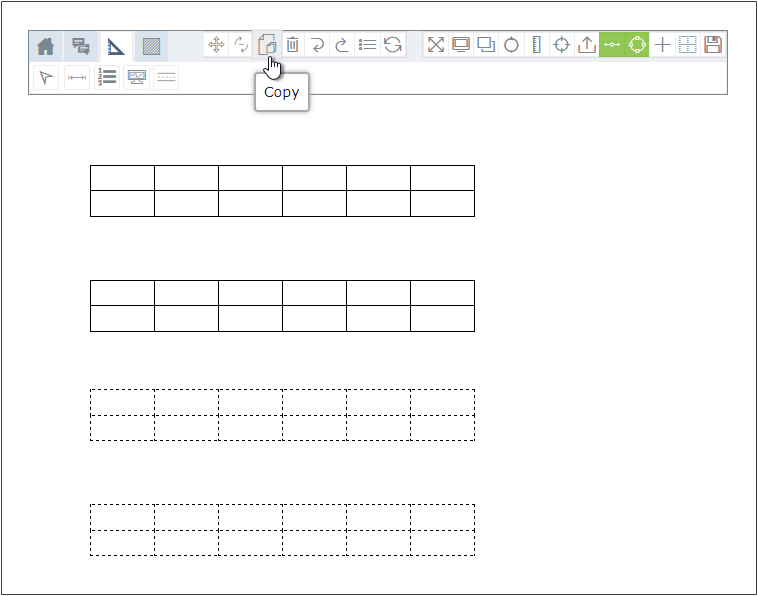Click the Save floppy disk icon
The image size is (758, 596).
pos(713,45)
